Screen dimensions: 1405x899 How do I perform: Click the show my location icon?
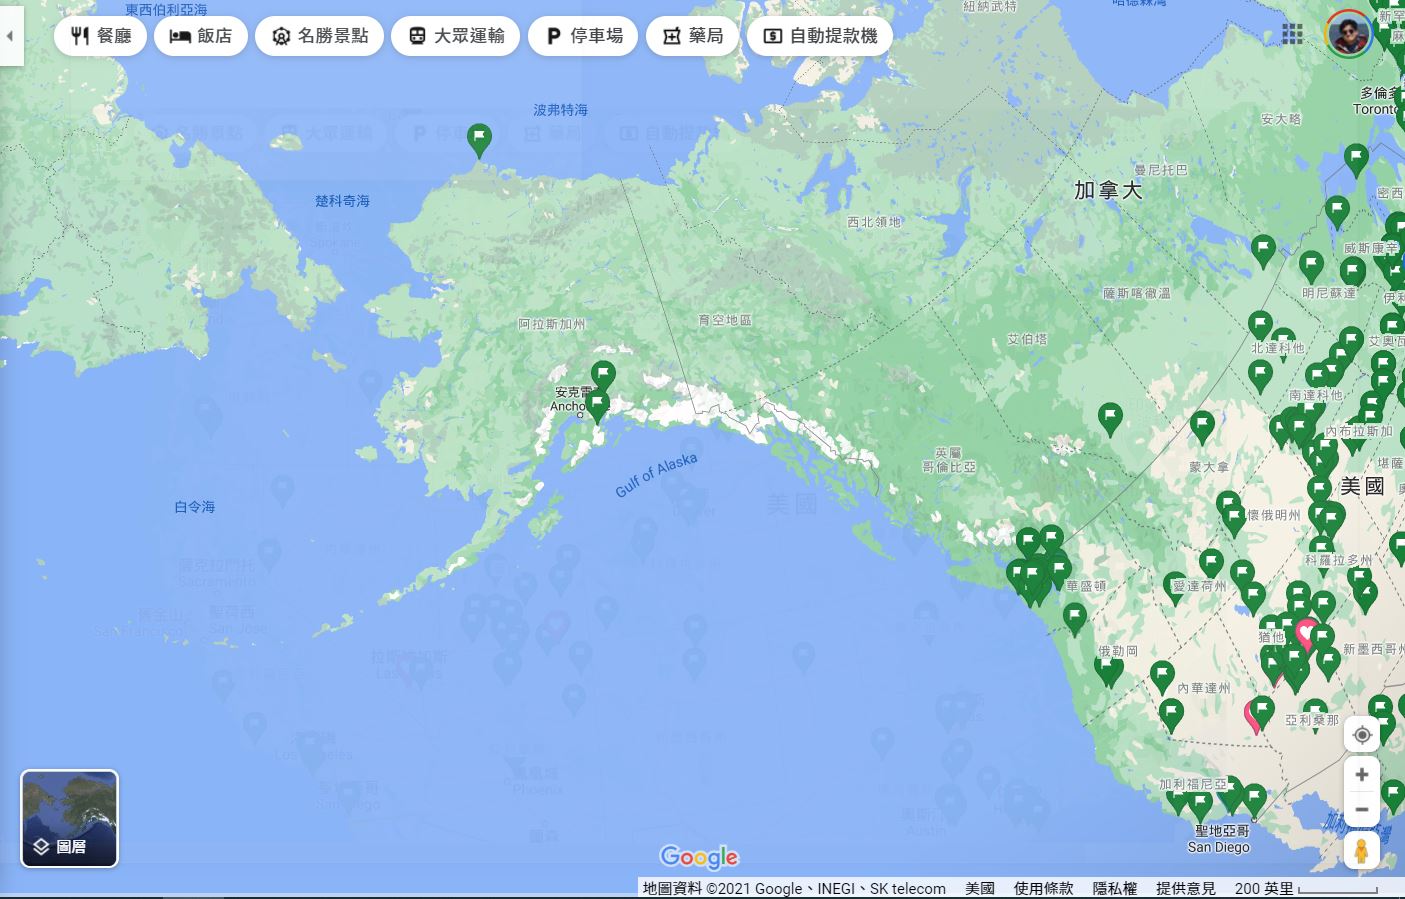[1361, 735]
